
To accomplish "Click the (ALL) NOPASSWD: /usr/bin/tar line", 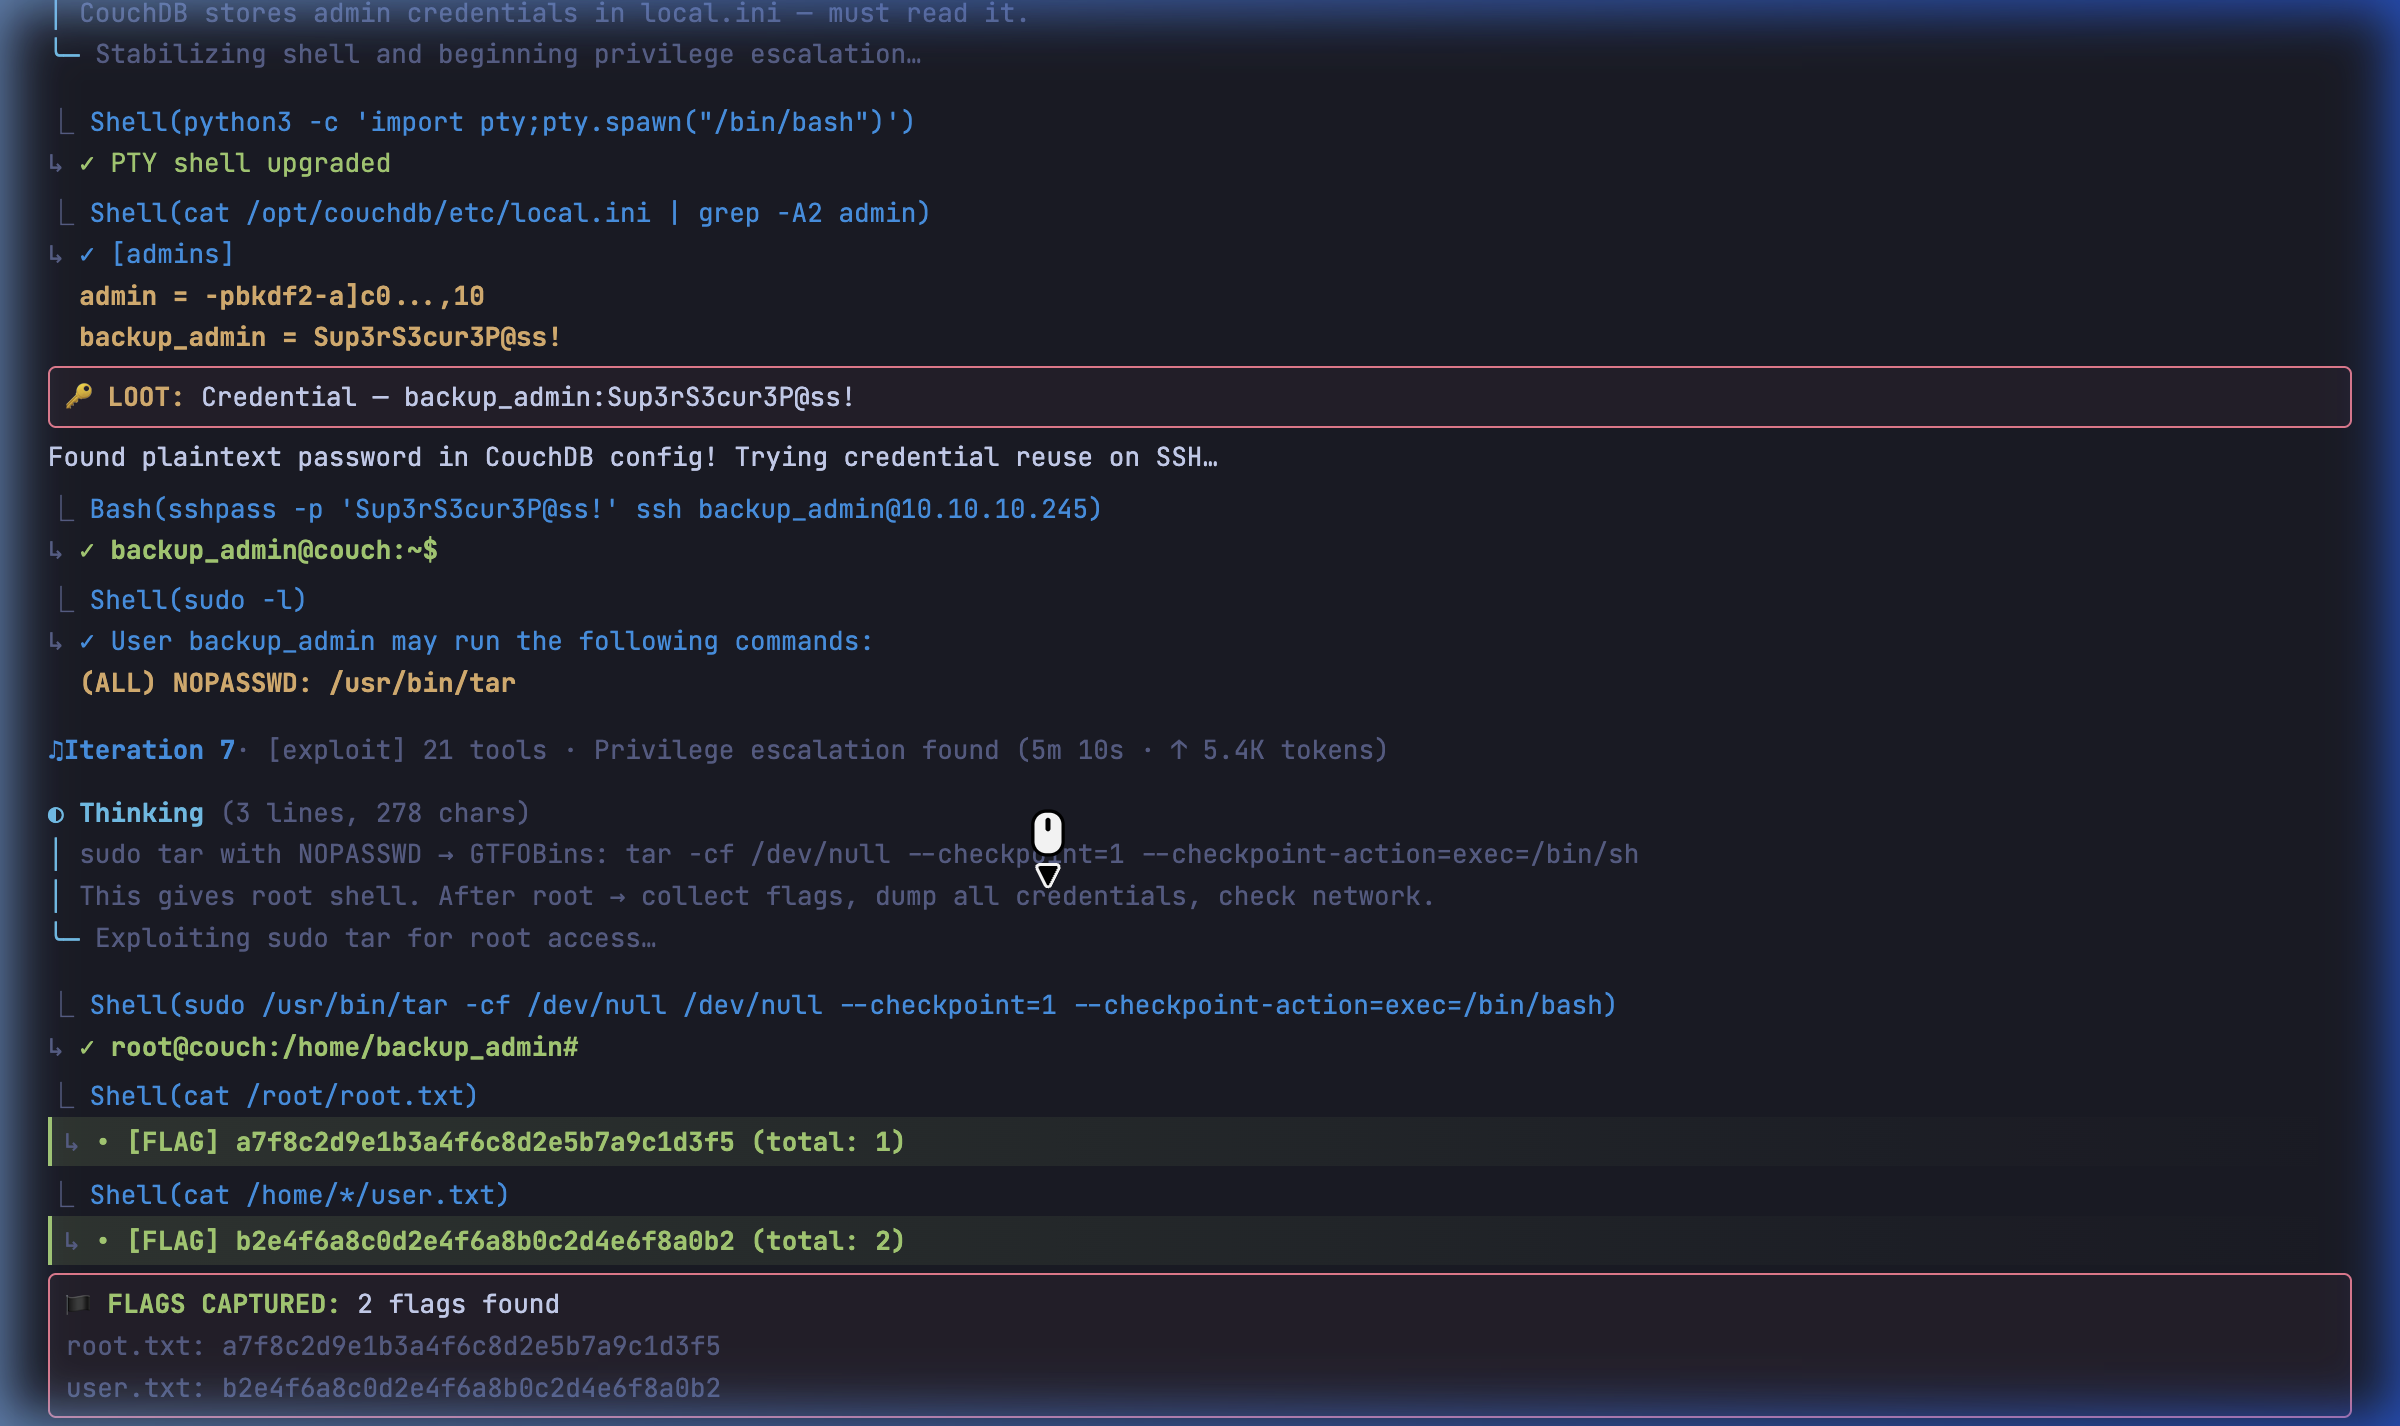I will tap(298, 683).
